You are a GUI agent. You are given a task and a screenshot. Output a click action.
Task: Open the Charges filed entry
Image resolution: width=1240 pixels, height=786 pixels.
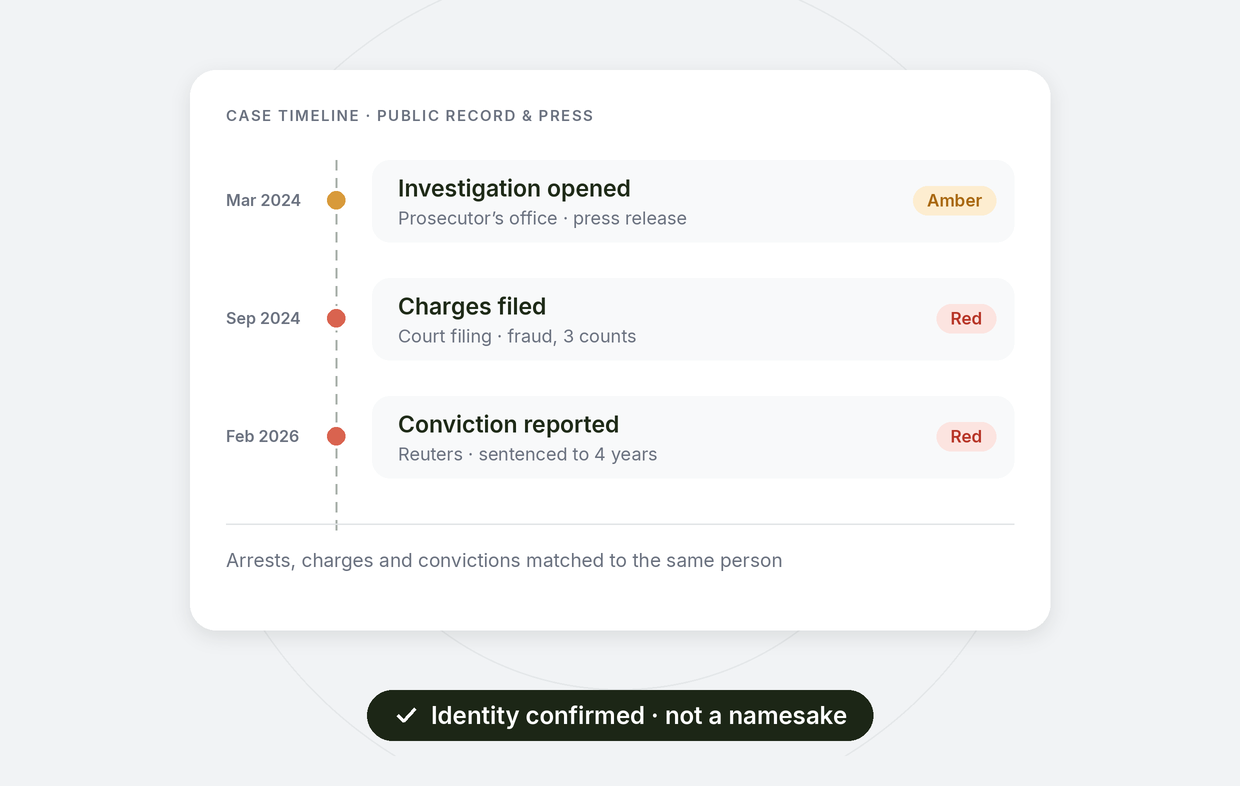(x=693, y=319)
